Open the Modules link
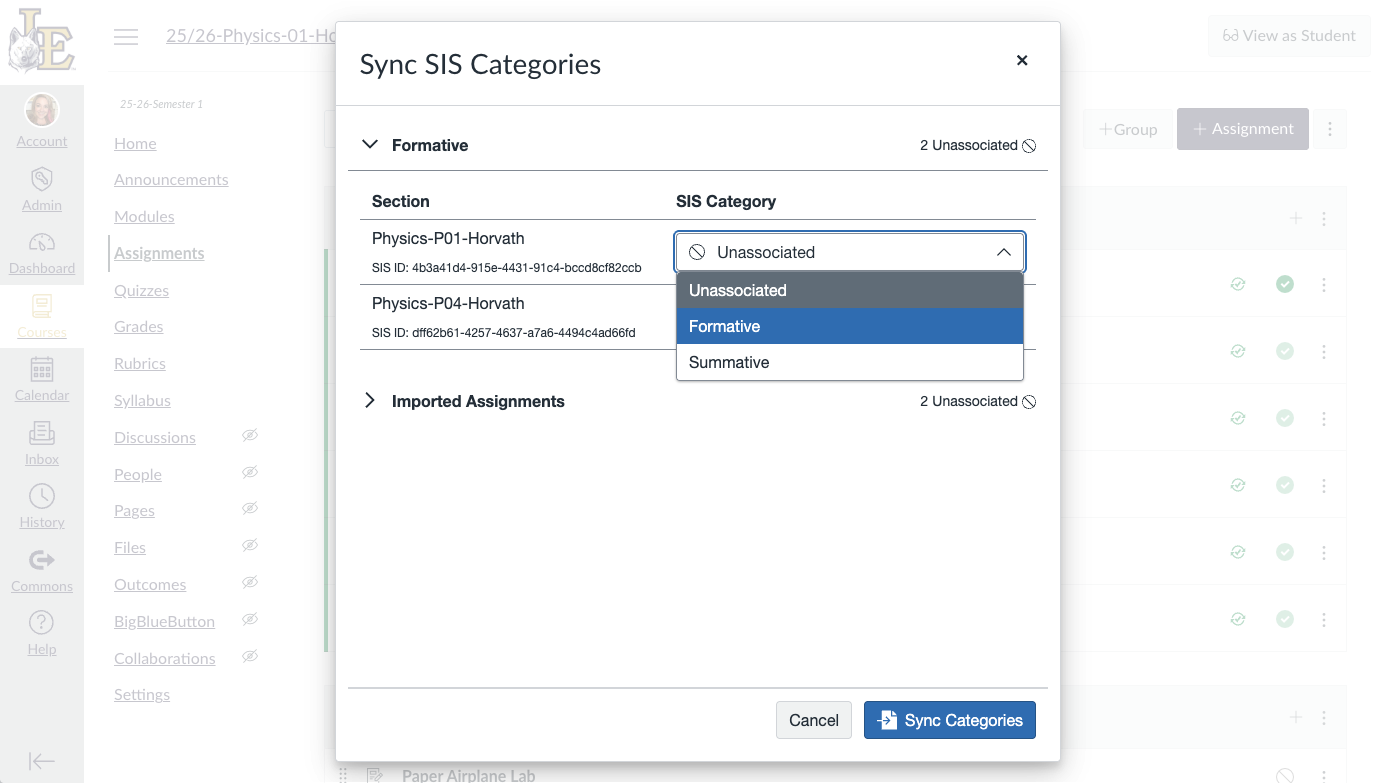Image resolution: width=1395 pixels, height=783 pixels. pos(144,216)
